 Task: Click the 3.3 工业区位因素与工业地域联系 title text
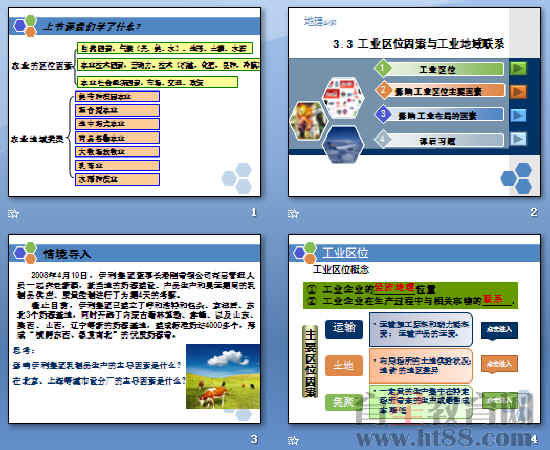419,44
